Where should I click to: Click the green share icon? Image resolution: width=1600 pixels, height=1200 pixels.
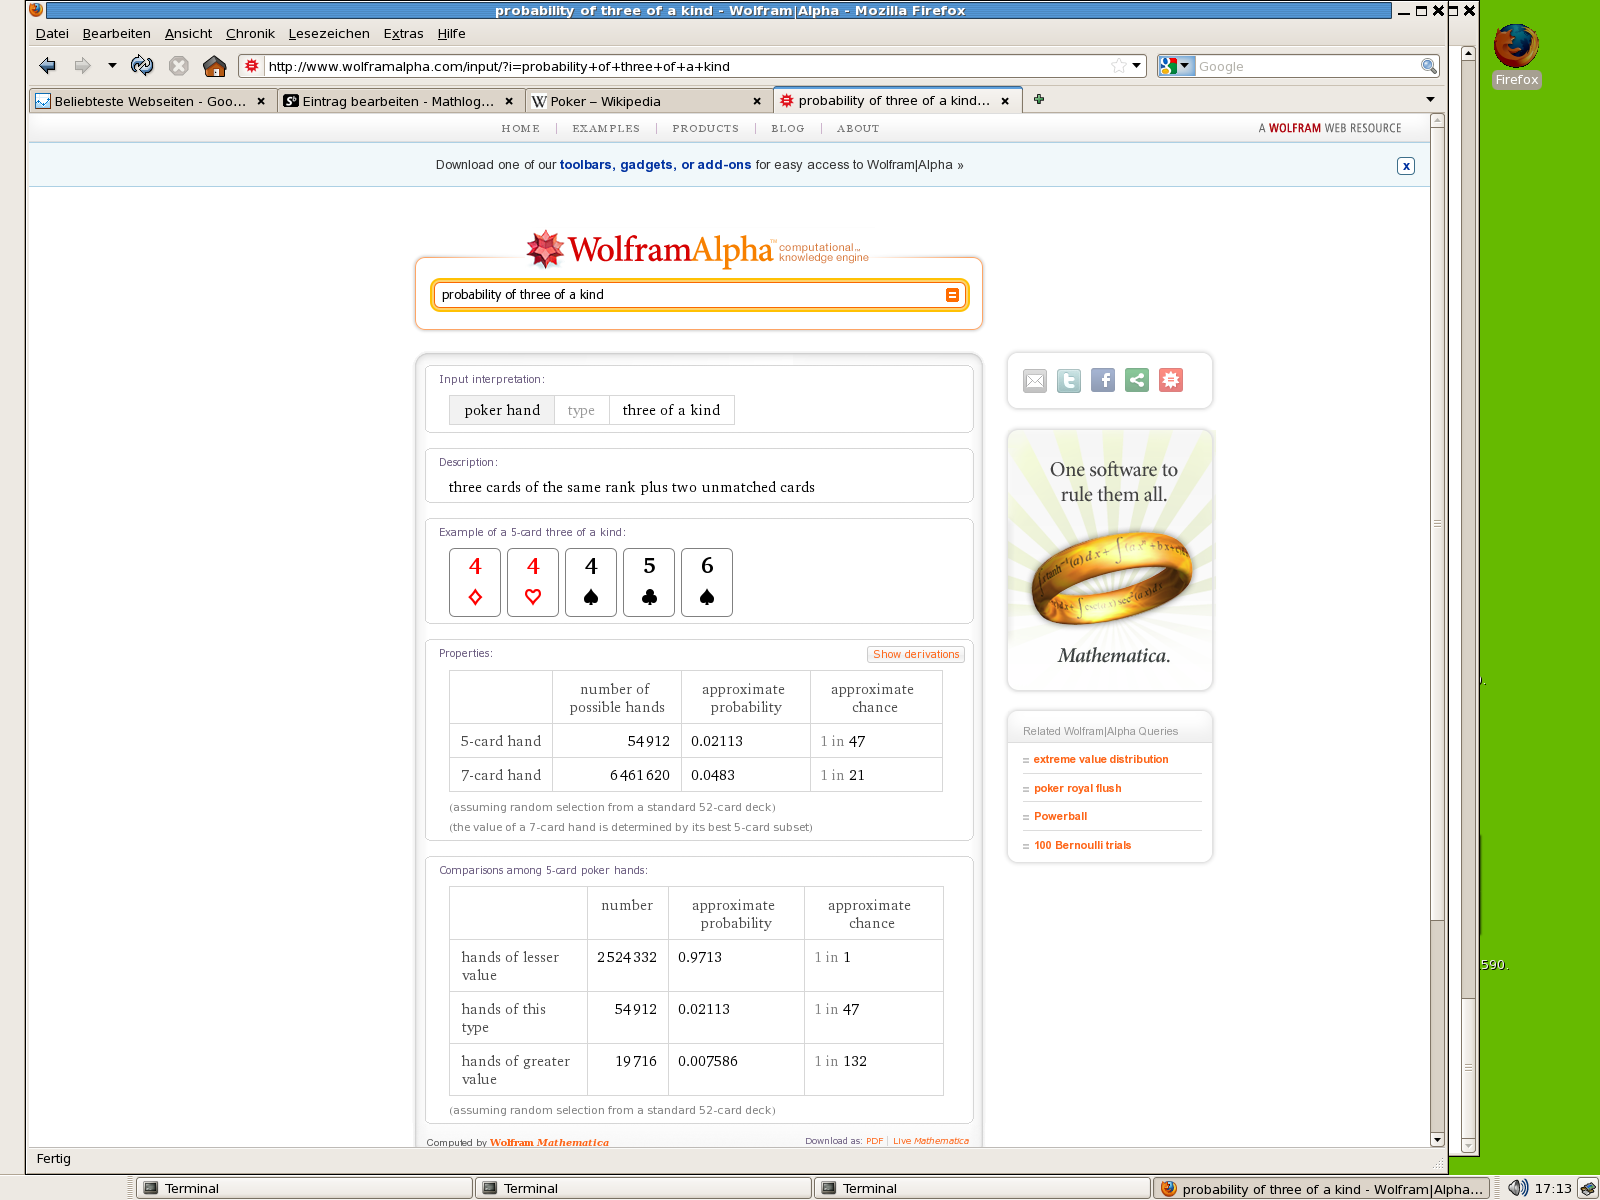click(x=1137, y=381)
